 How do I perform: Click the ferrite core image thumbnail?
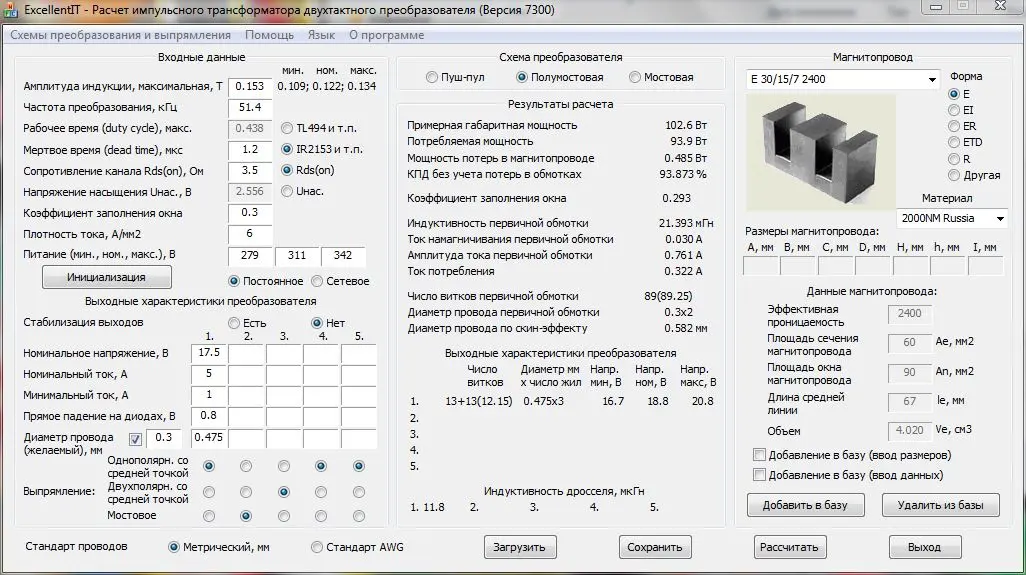[821, 151]
